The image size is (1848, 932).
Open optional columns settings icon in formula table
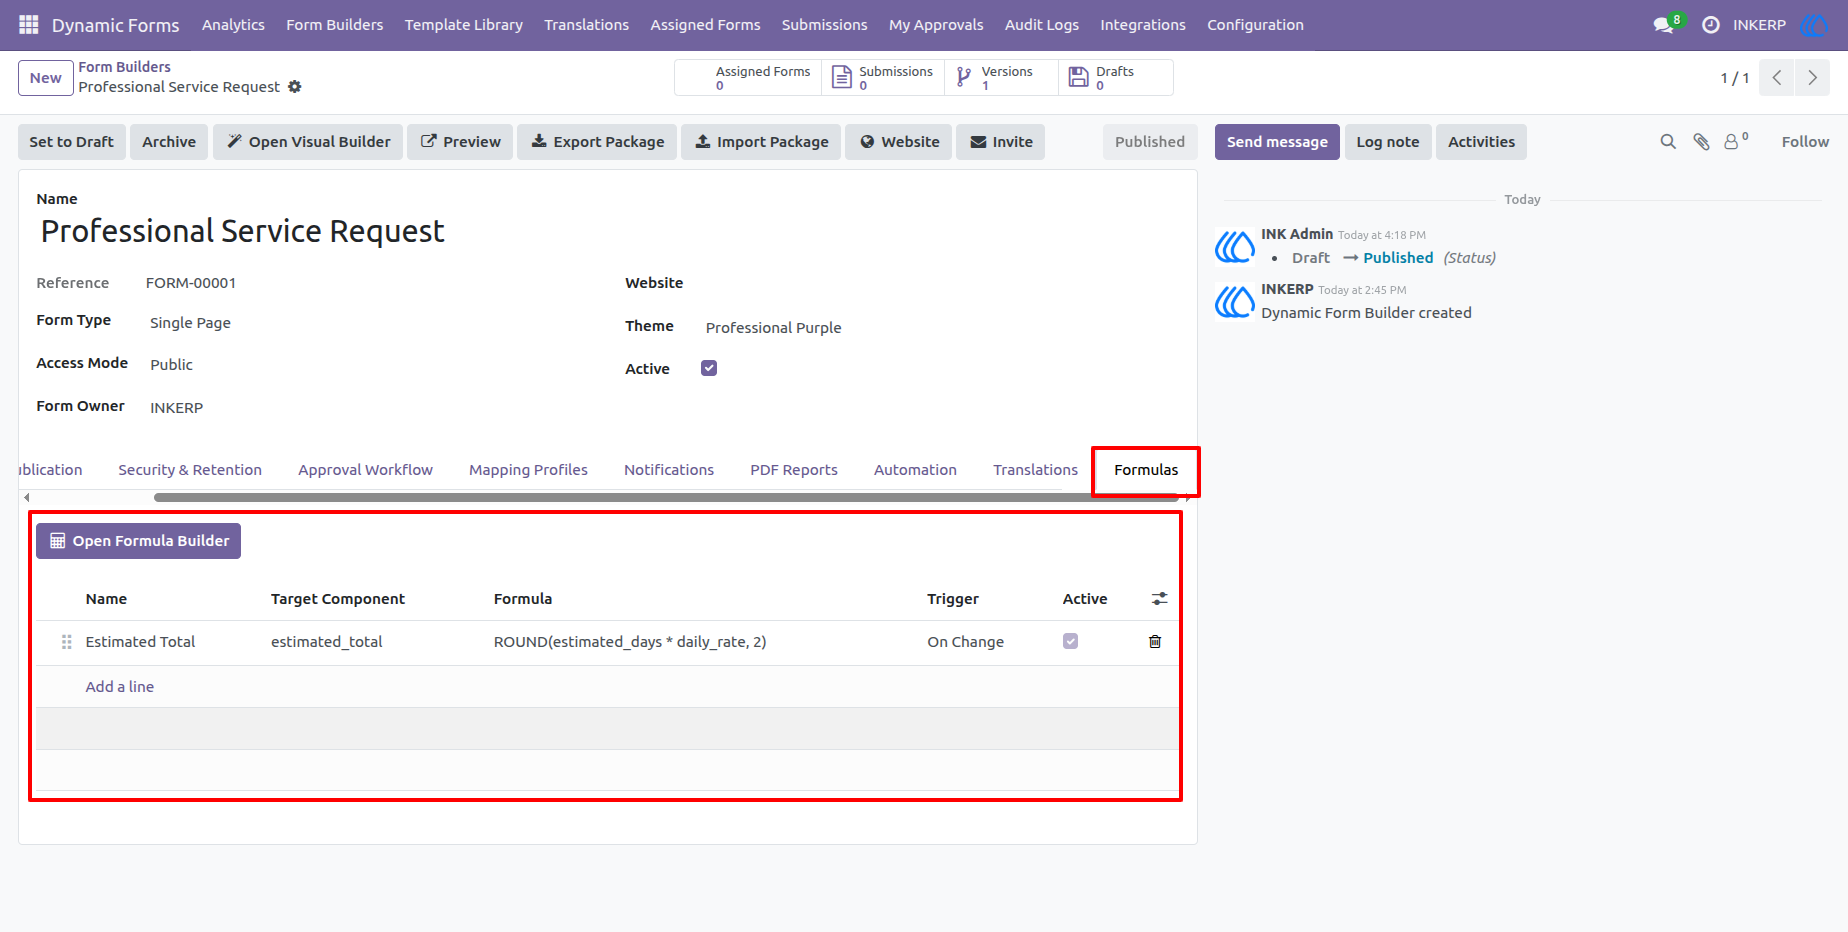(x=1159, y=599)
